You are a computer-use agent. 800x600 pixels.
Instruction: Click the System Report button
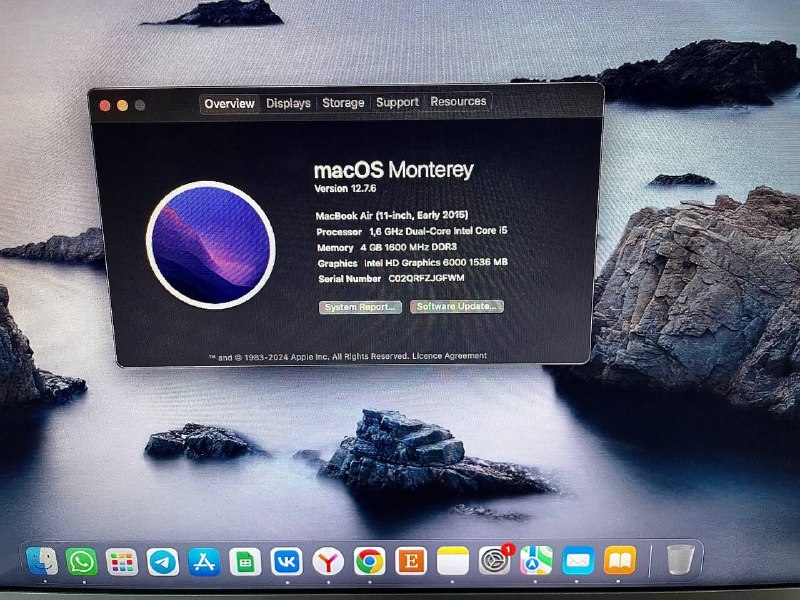(360, 307)
